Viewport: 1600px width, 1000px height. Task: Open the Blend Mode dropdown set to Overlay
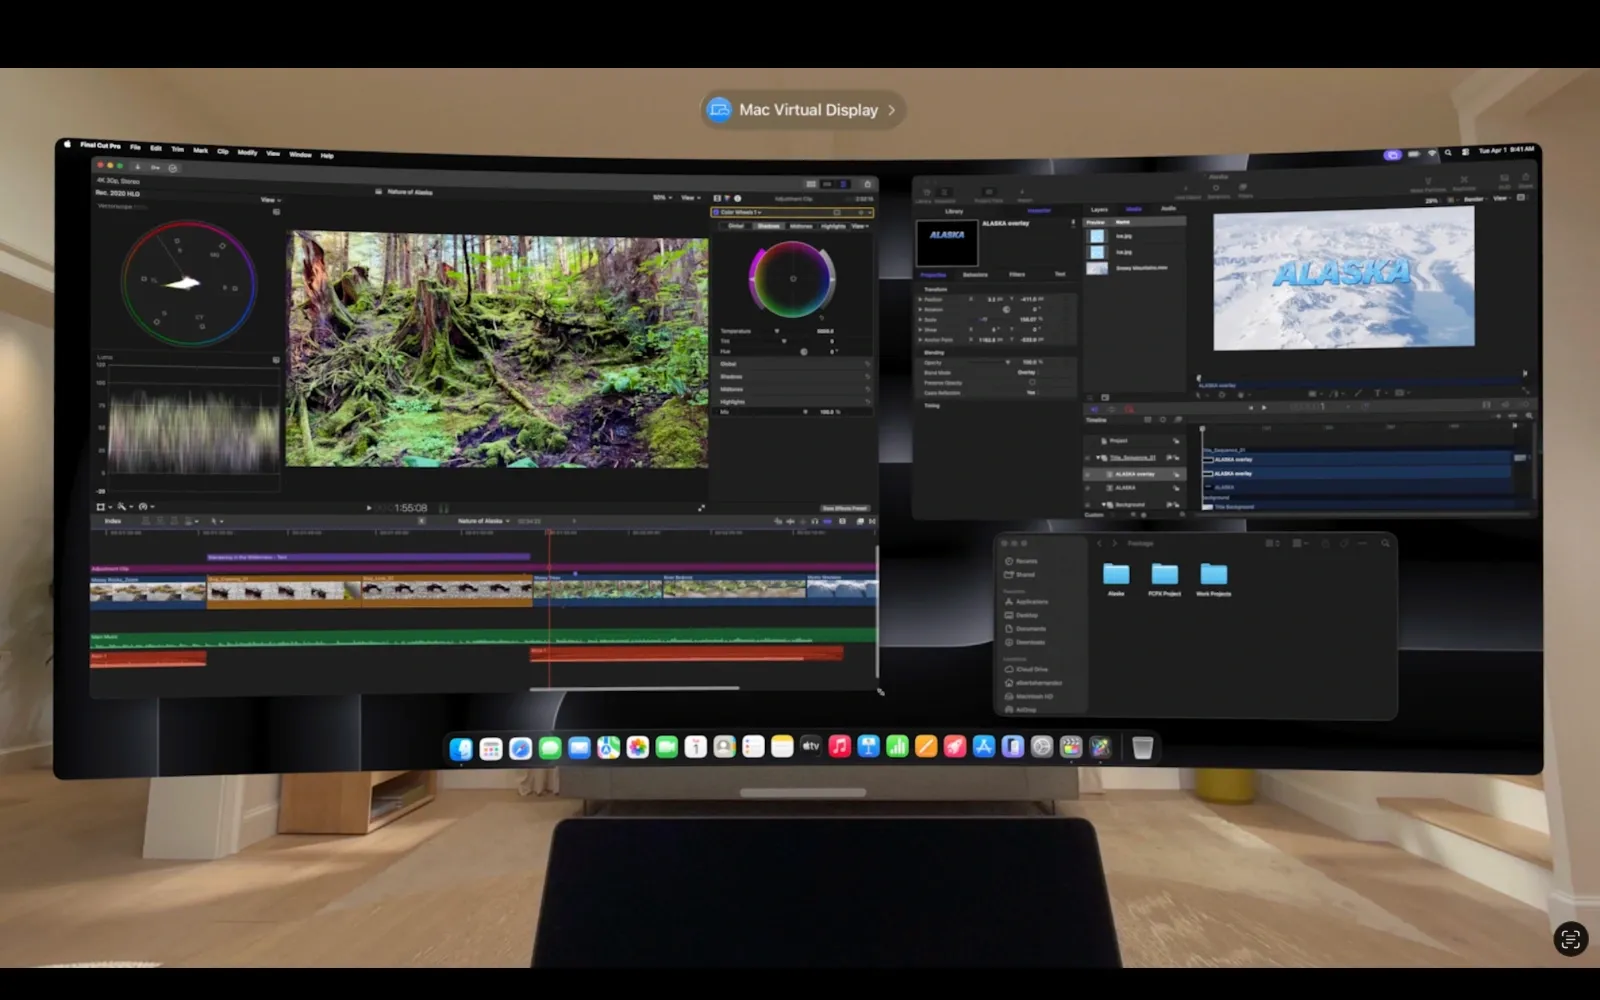pyautogui.click(x=1027, y=373)
